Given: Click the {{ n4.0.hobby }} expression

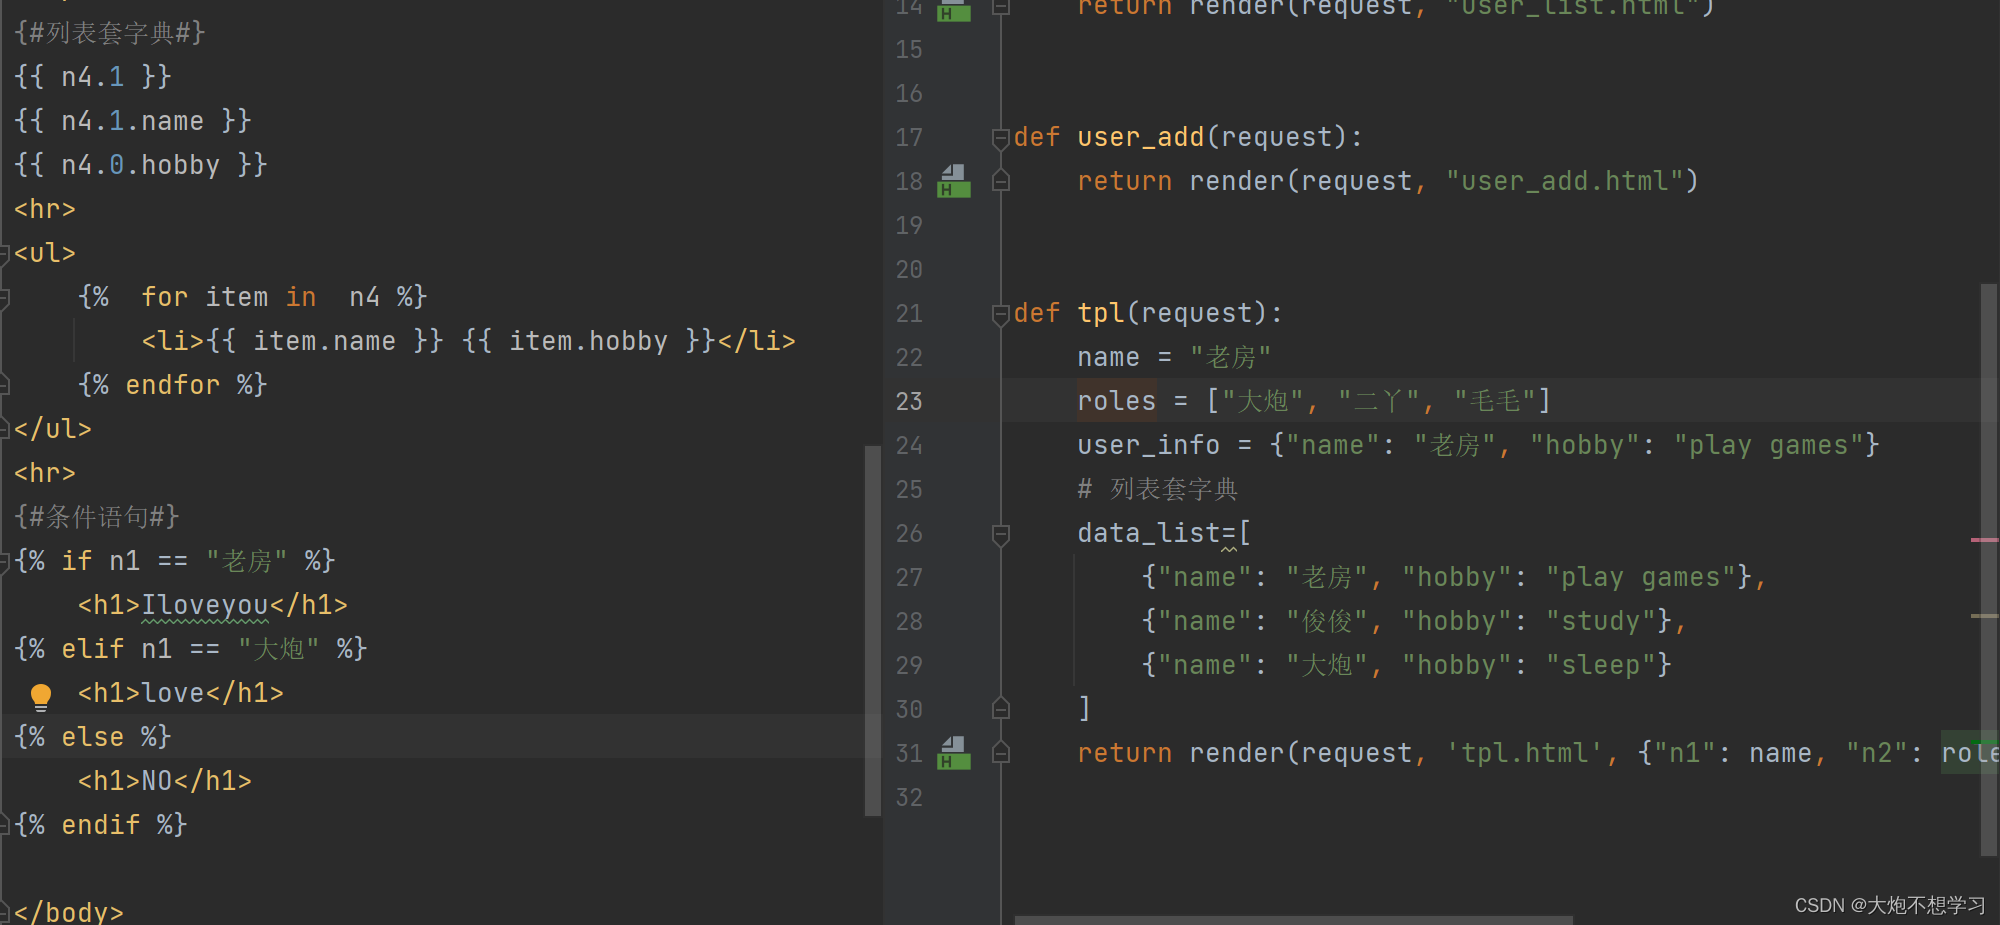Looking at the screenshot, I should (141, 166).
